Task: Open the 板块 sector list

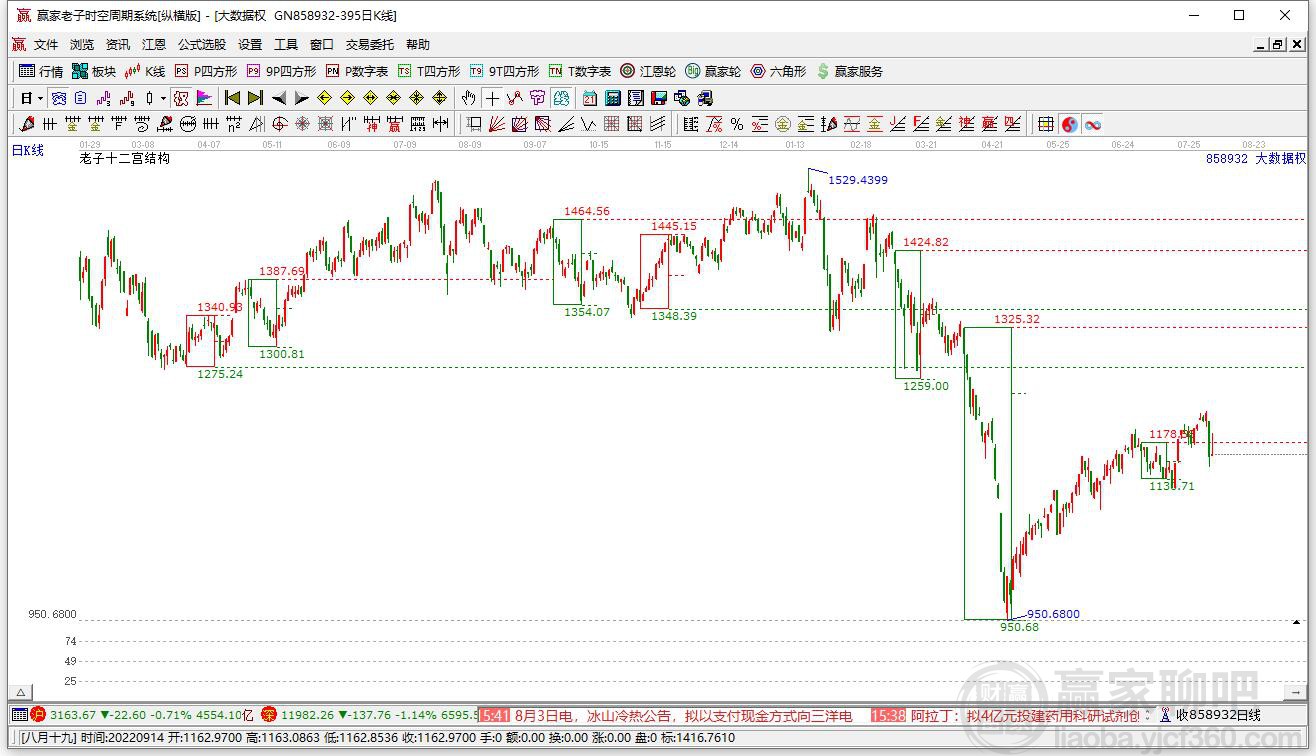Action: coord(94,71)
